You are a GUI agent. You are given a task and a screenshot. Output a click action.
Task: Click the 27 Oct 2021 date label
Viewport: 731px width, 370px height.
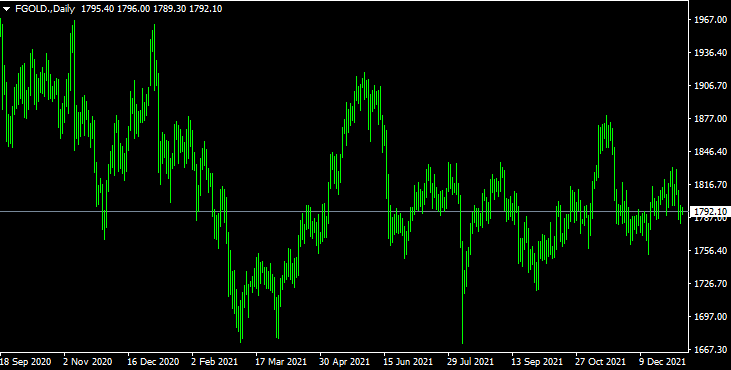pyautogui.click(x=600, y=361)
